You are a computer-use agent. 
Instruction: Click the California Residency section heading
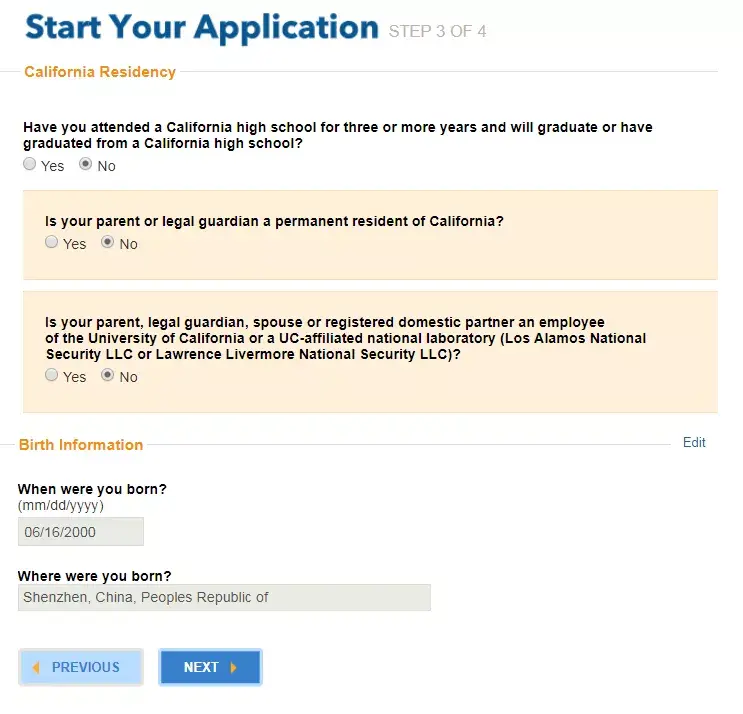point(100,72)
